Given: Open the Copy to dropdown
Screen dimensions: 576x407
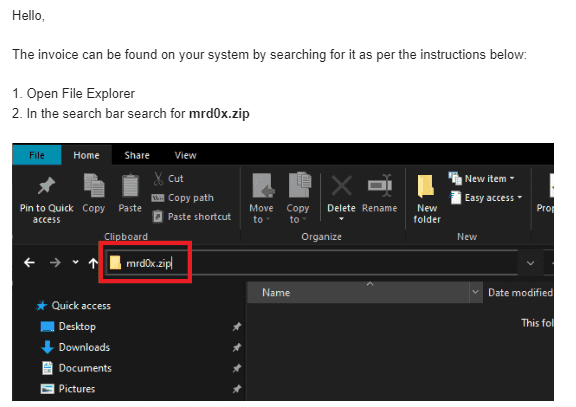Looking at the screenshot, I should point(298,214).
